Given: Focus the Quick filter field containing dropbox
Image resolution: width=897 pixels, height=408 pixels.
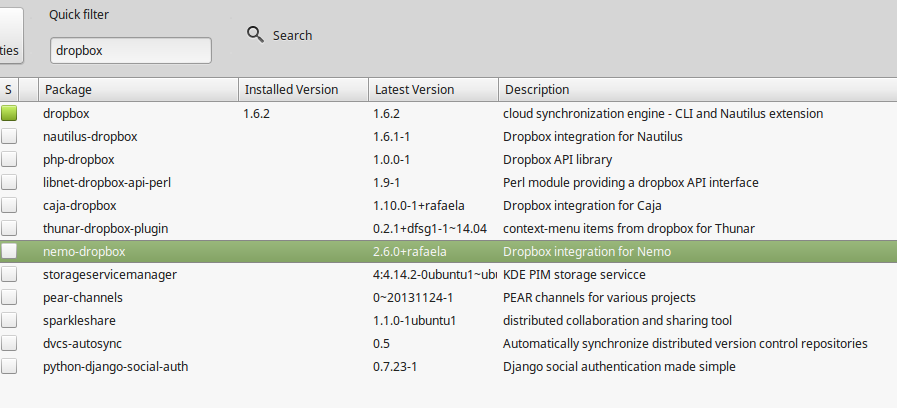Looking at the screenshot, I should click(x=131, y=50).
